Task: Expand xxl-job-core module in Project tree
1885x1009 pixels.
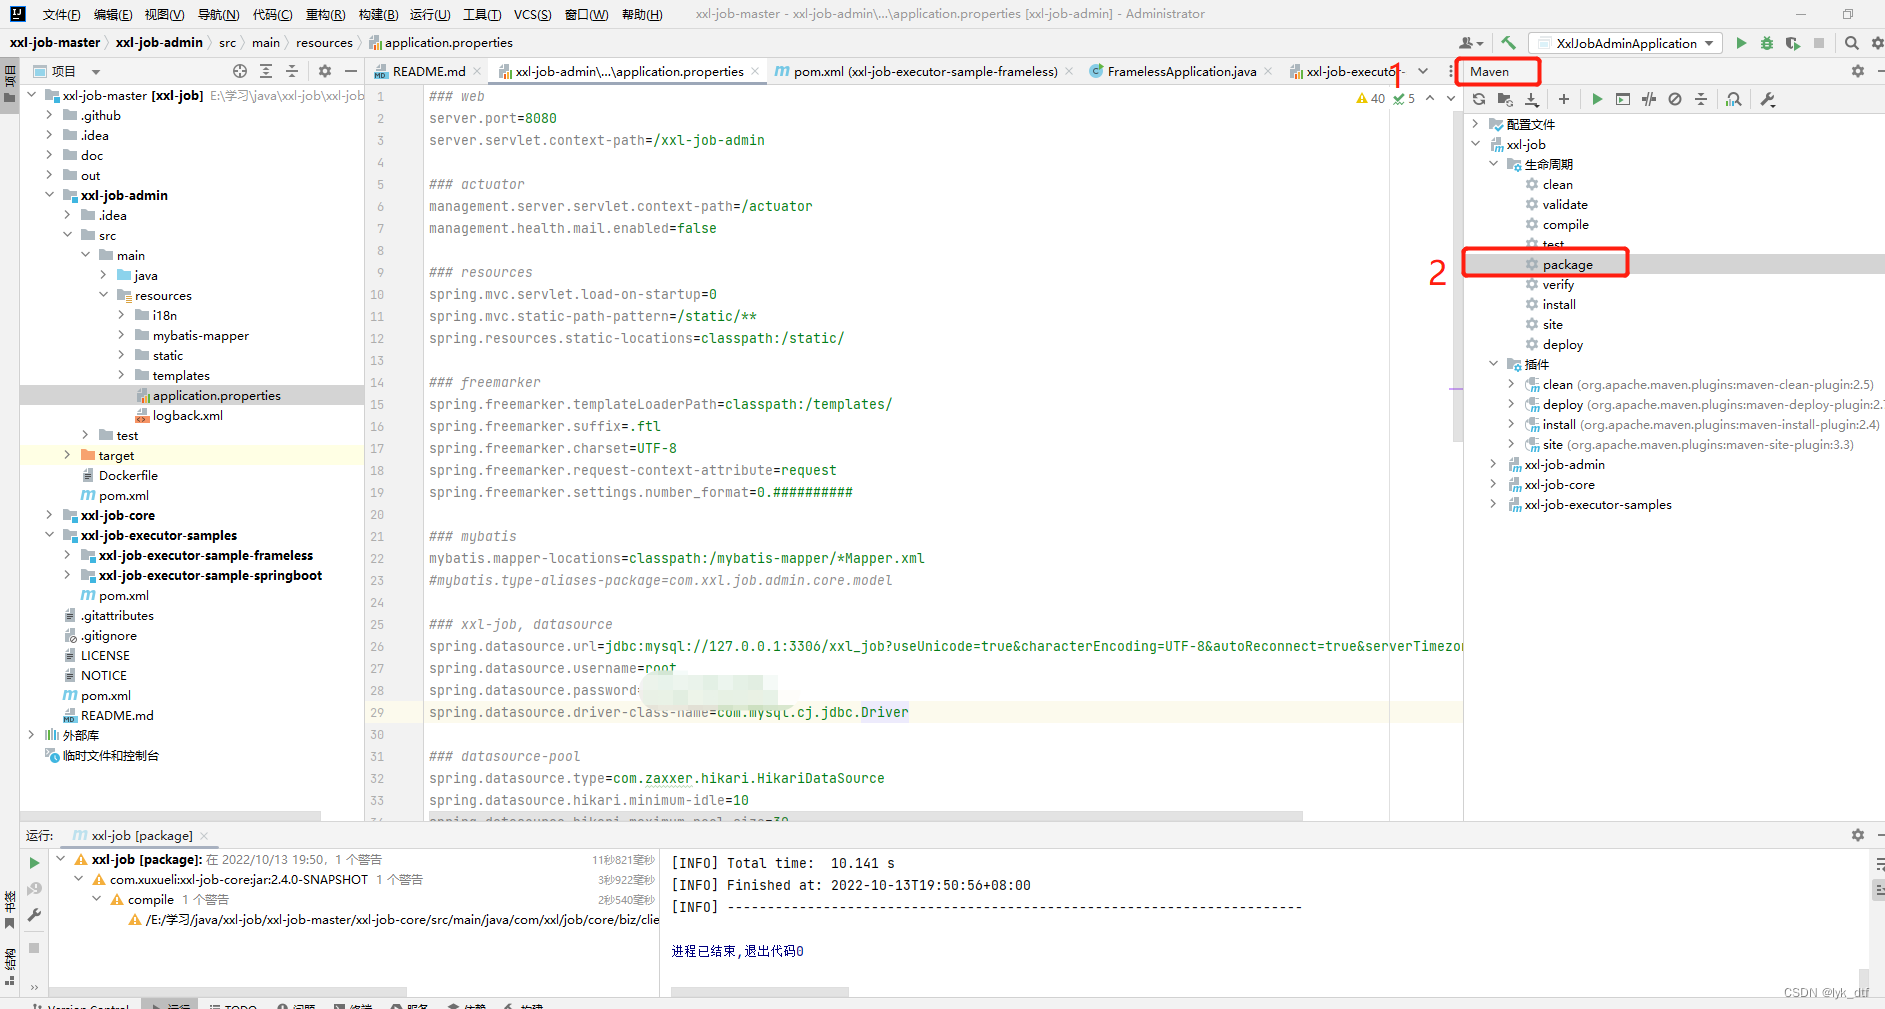Action: [49, 515]
